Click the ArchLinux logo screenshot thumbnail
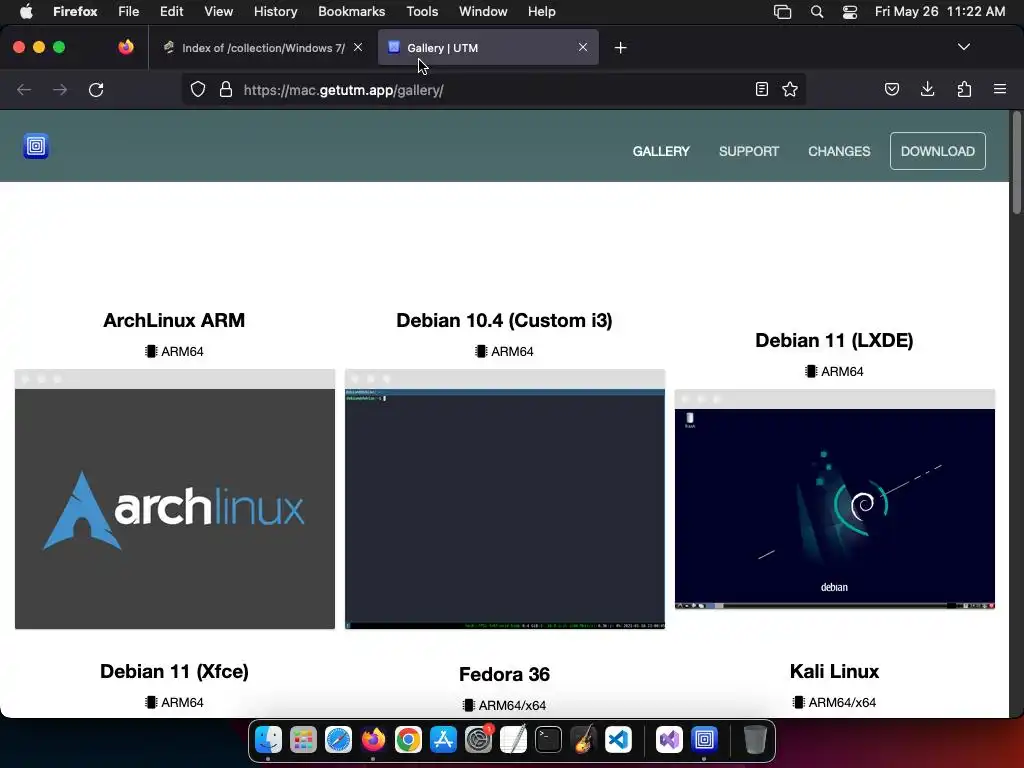This screenshot has height=768, width=1024. pyautogui.click(x=175, y=499)
